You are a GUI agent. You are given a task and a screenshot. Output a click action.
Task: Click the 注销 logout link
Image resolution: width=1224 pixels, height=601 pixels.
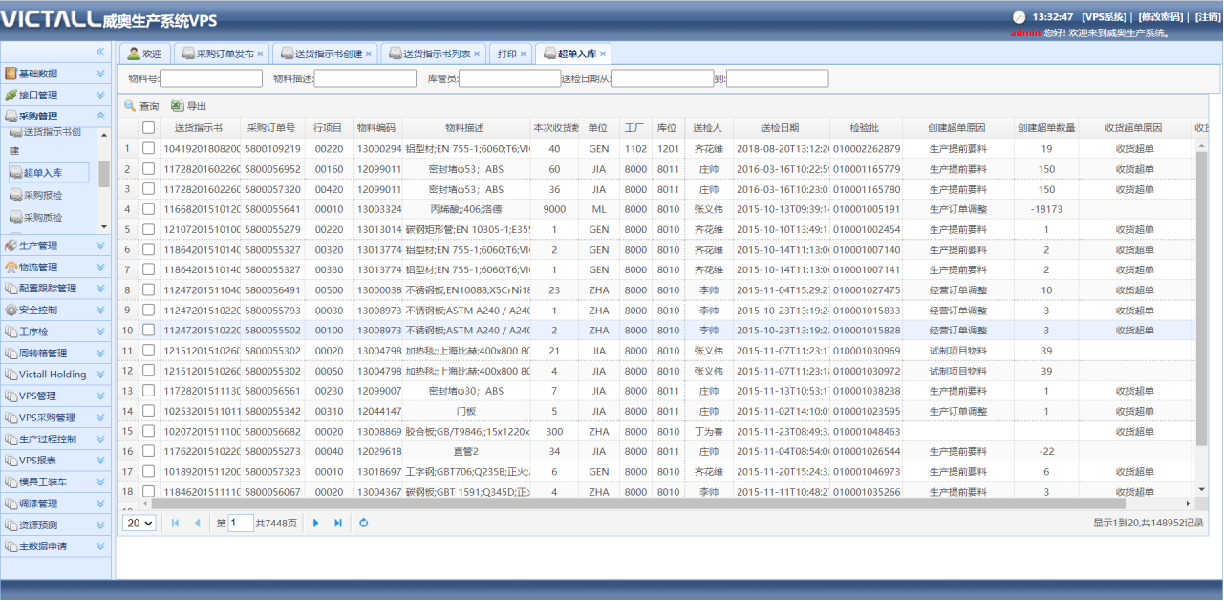1207,17
